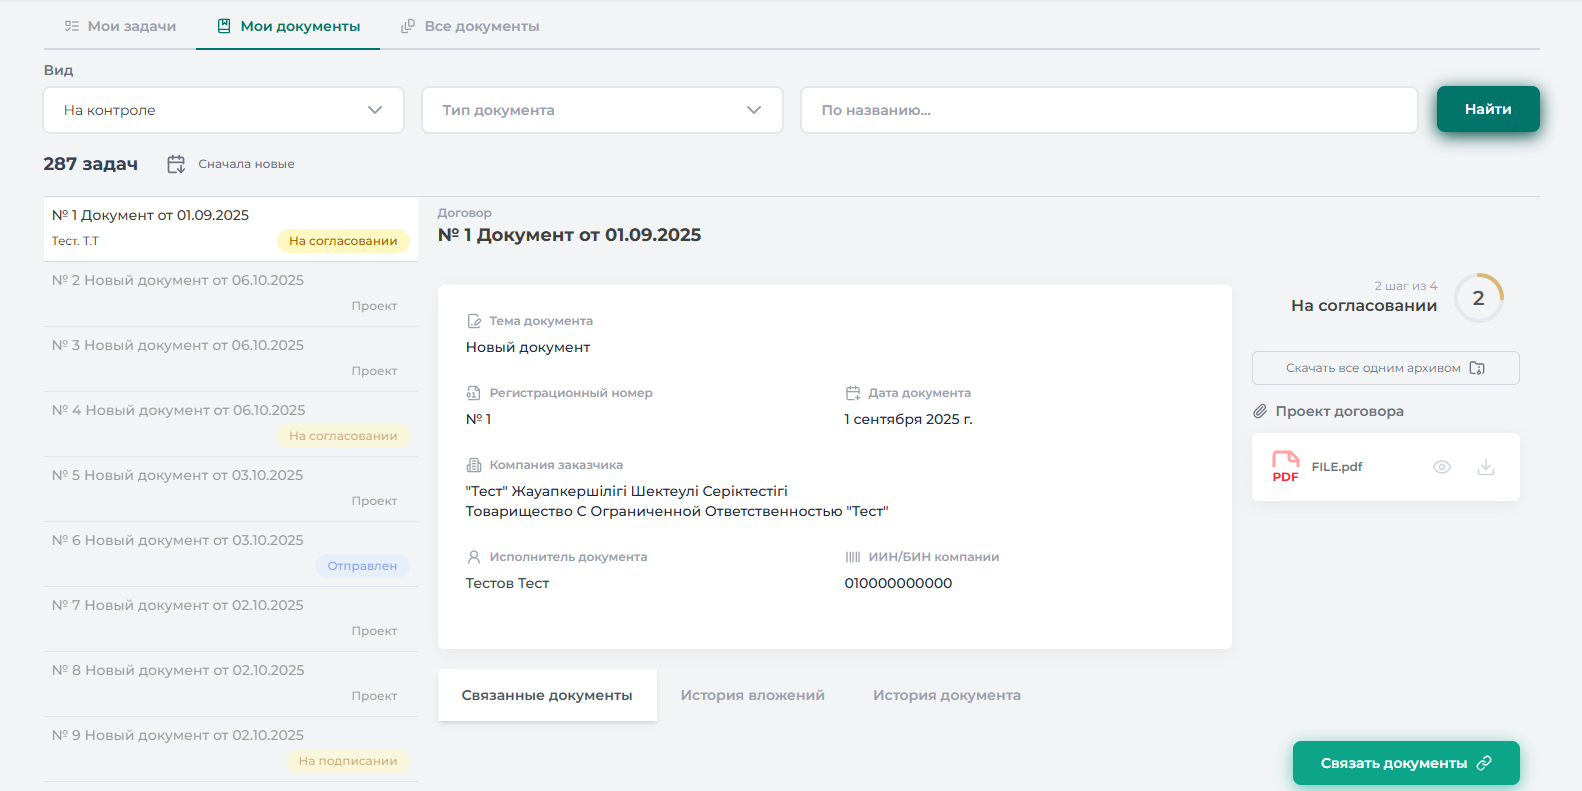1582x791 pixels.
Task: Select document № 9 with На подписании status
Action: 230,748
